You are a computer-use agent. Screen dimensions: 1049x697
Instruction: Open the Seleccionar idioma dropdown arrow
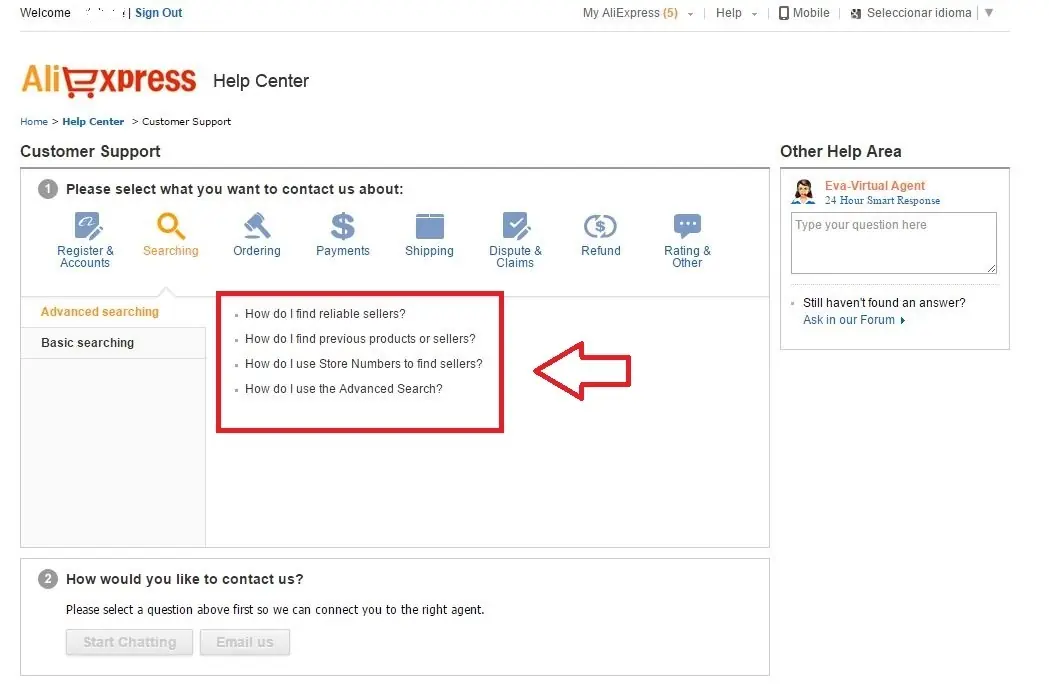(x=989, y=13)
